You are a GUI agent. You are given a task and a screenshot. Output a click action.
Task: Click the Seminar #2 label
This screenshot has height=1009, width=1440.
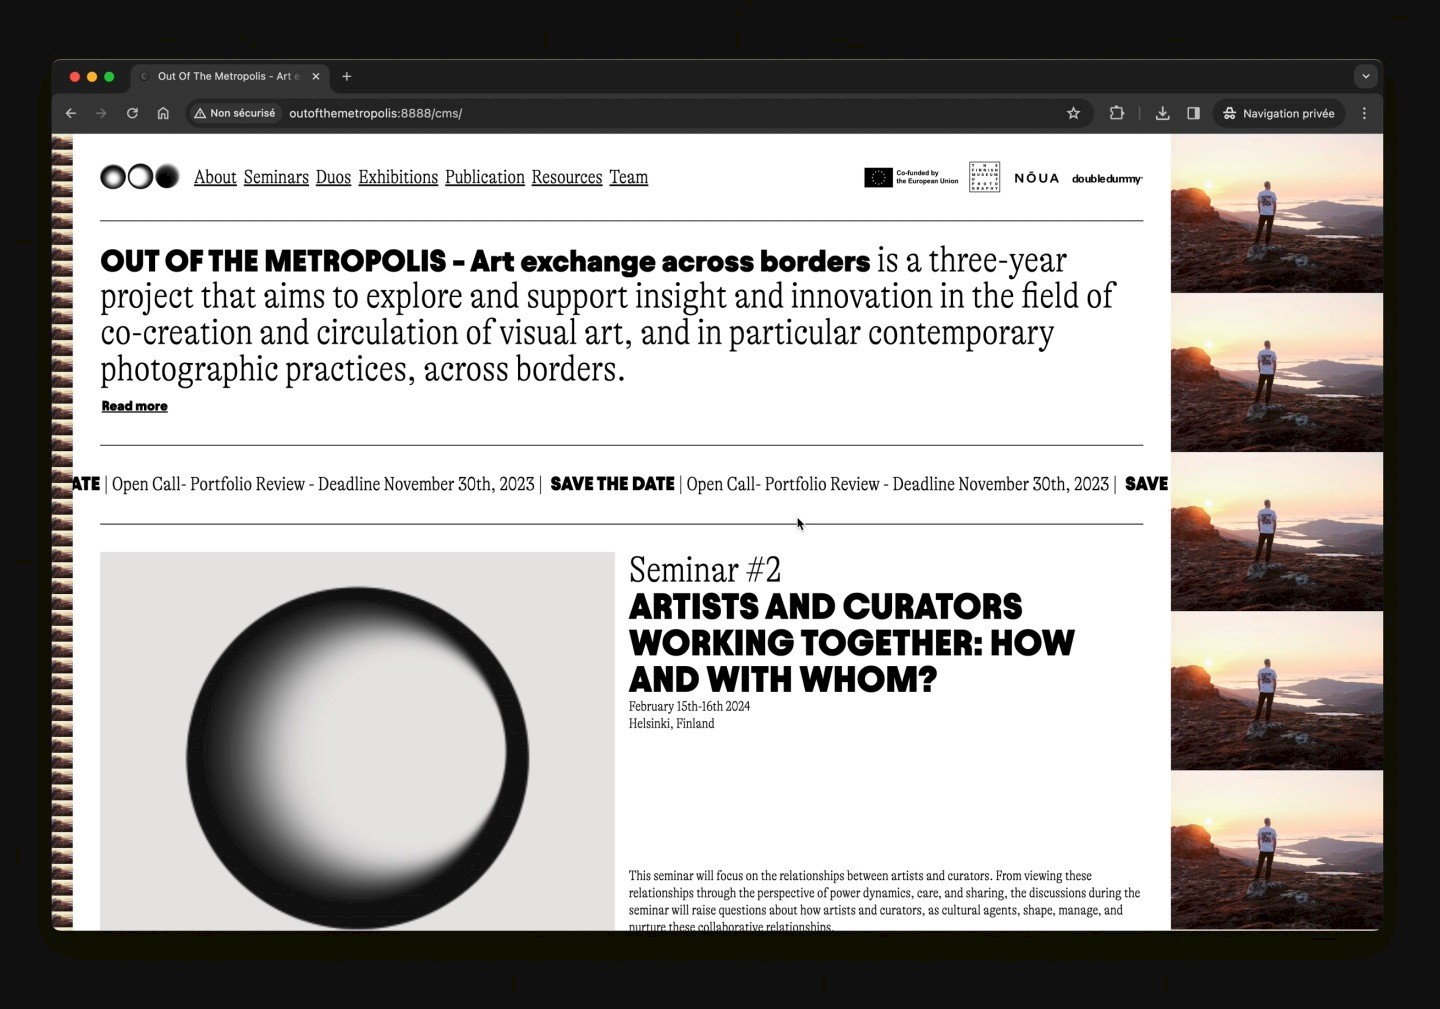tap(705, 570)
